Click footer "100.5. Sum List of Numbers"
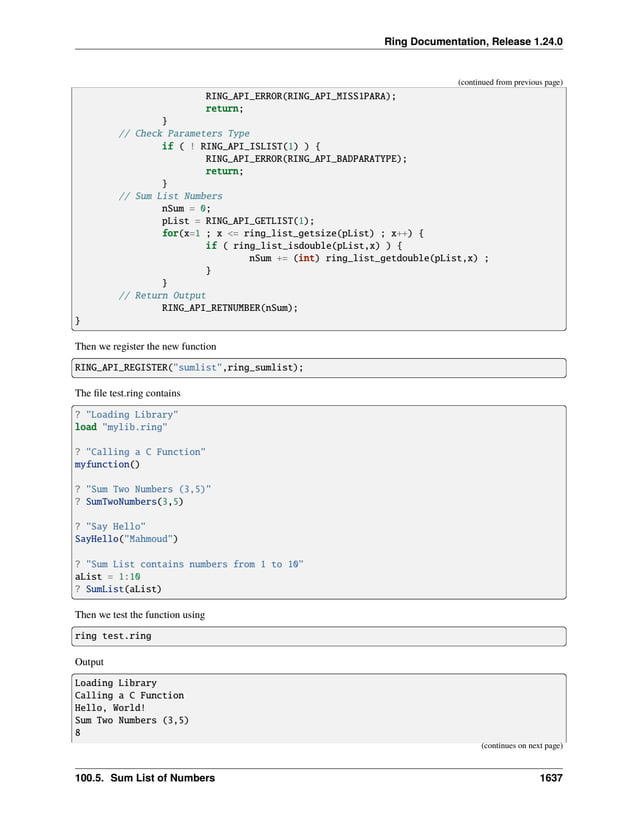This screenshot has width=638, height=825. pos(145,778)
